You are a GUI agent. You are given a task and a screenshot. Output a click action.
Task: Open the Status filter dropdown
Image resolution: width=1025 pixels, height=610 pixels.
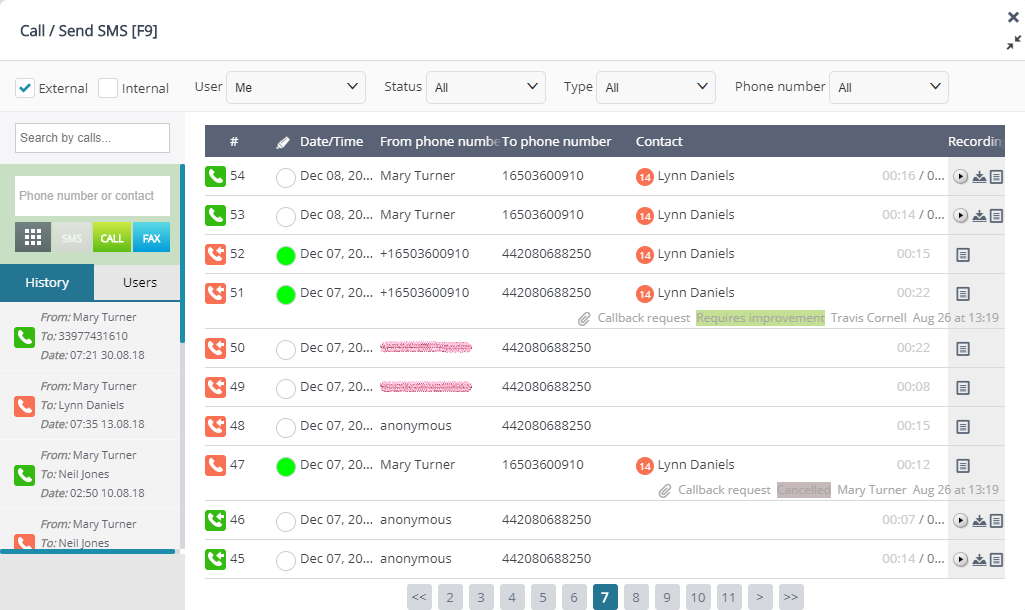486,87
